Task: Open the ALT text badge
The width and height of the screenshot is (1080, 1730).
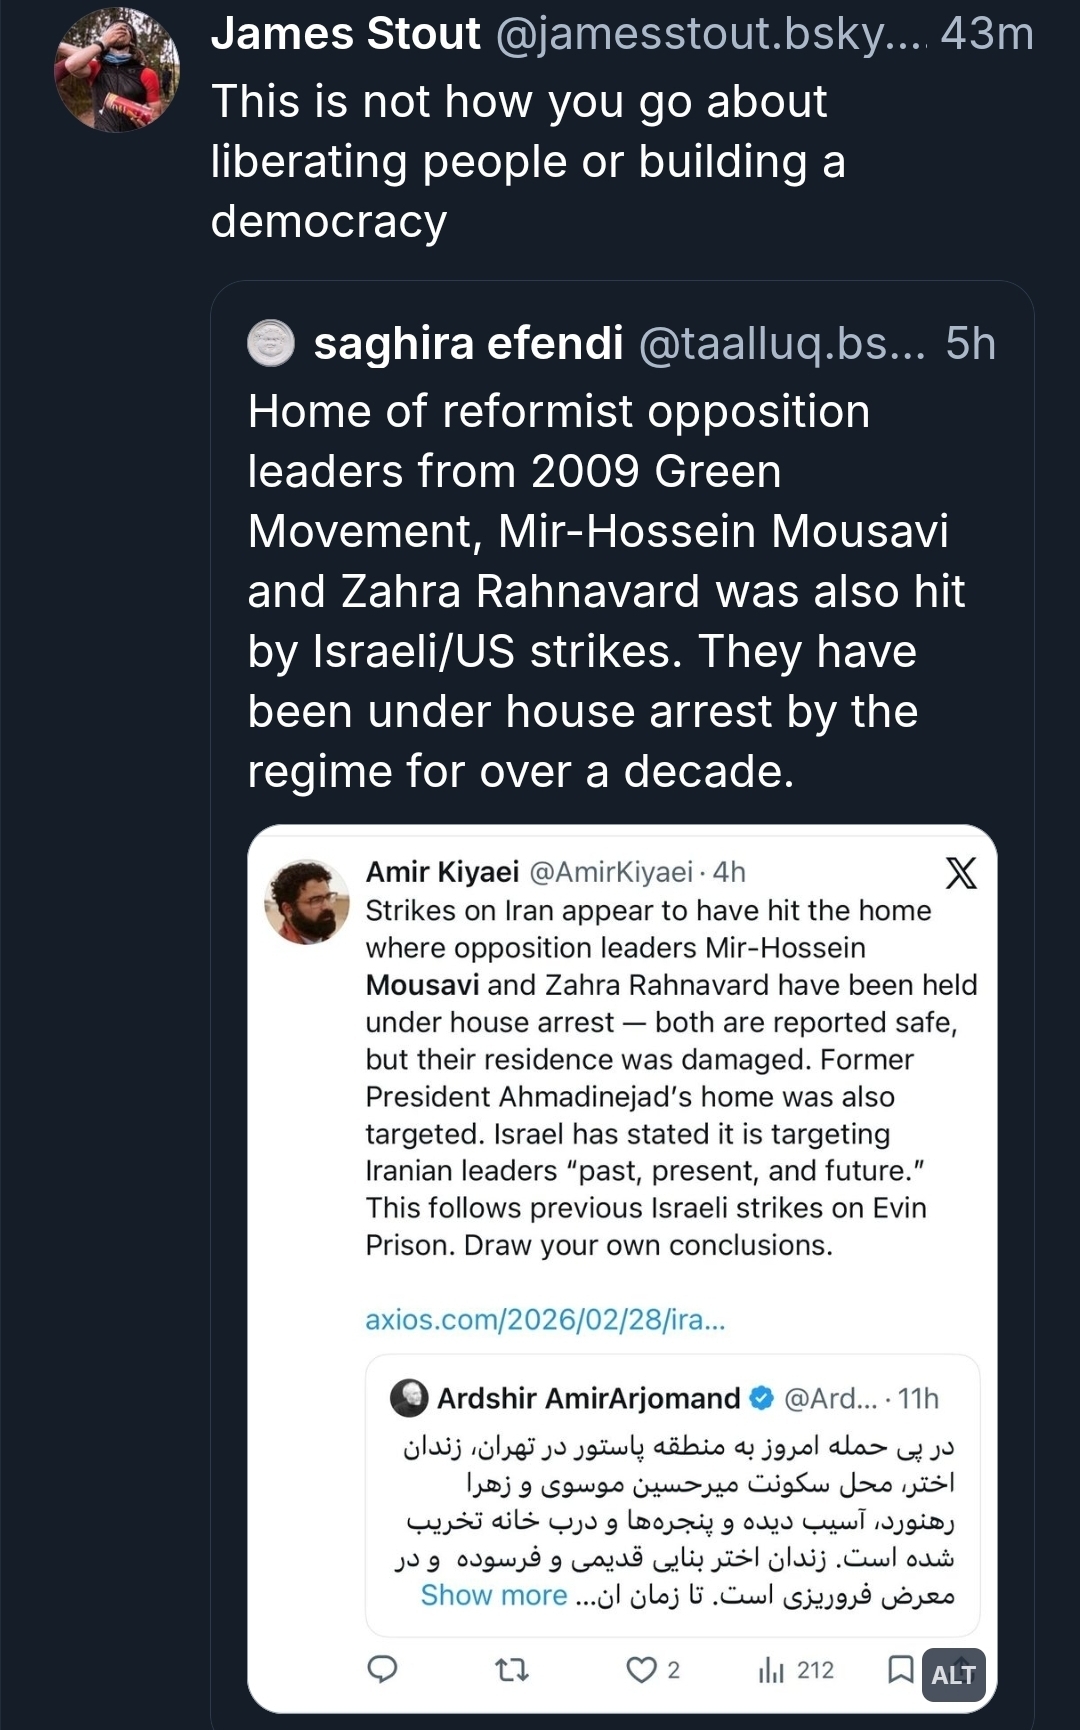Action: [x=953, y=1674]
